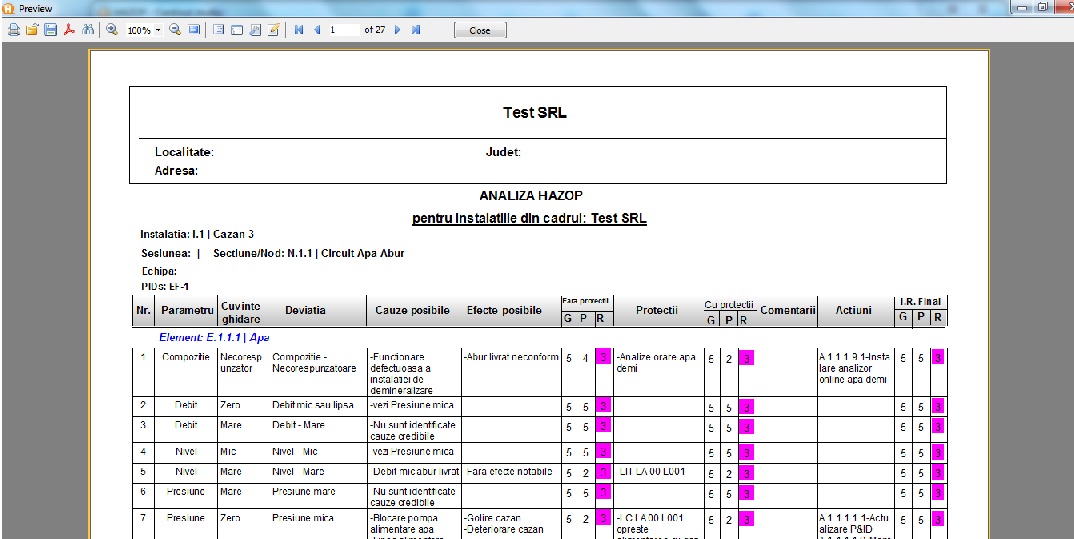The image size is (1074, 539).
Task: Click the 'Judet:' label
Action: 503,152
